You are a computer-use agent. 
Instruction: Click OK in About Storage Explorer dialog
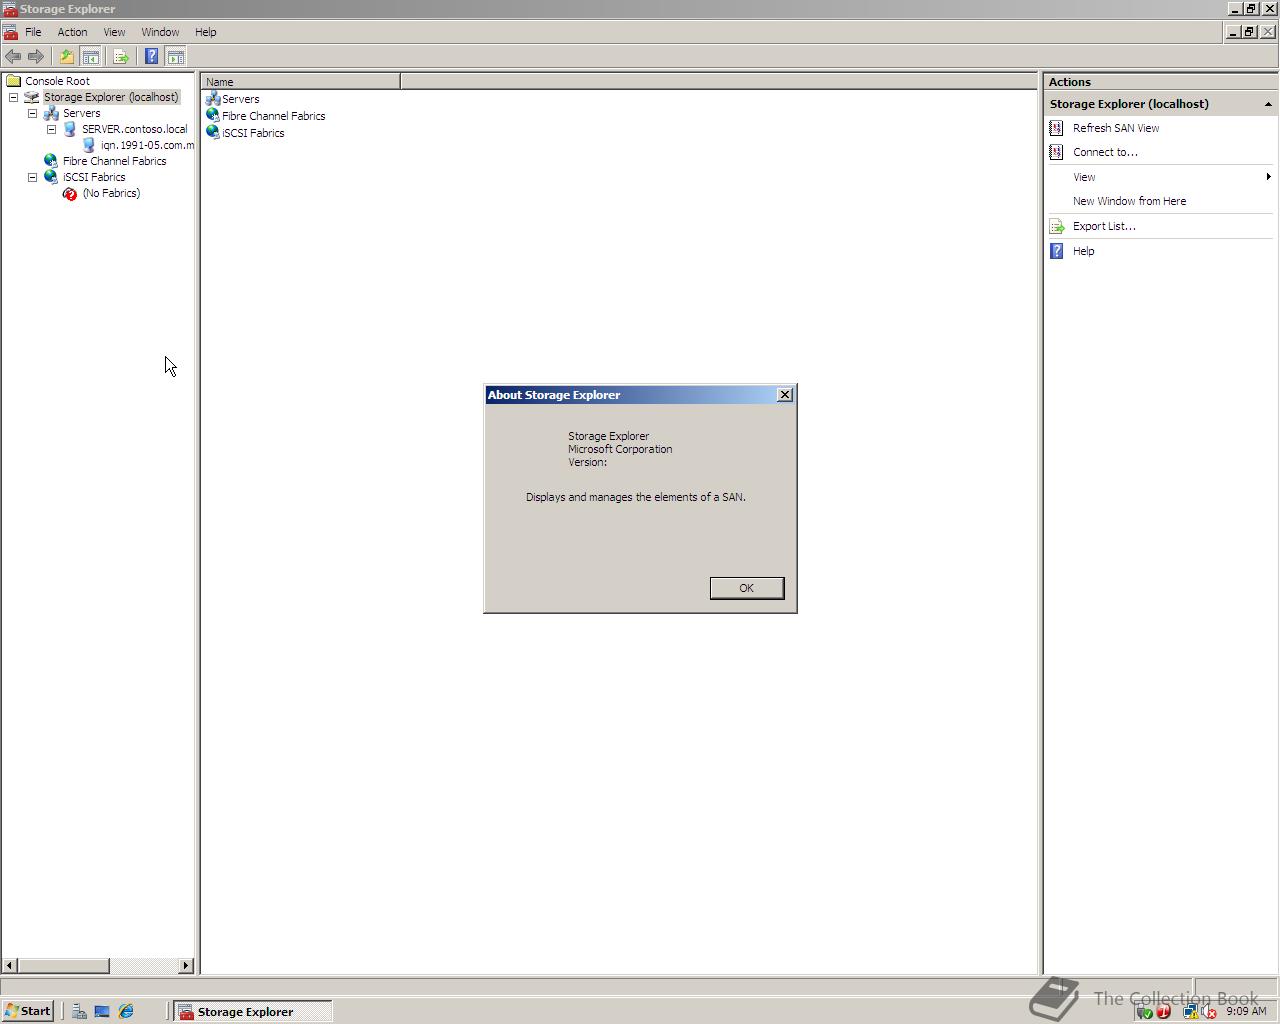(x=747, y=588)
